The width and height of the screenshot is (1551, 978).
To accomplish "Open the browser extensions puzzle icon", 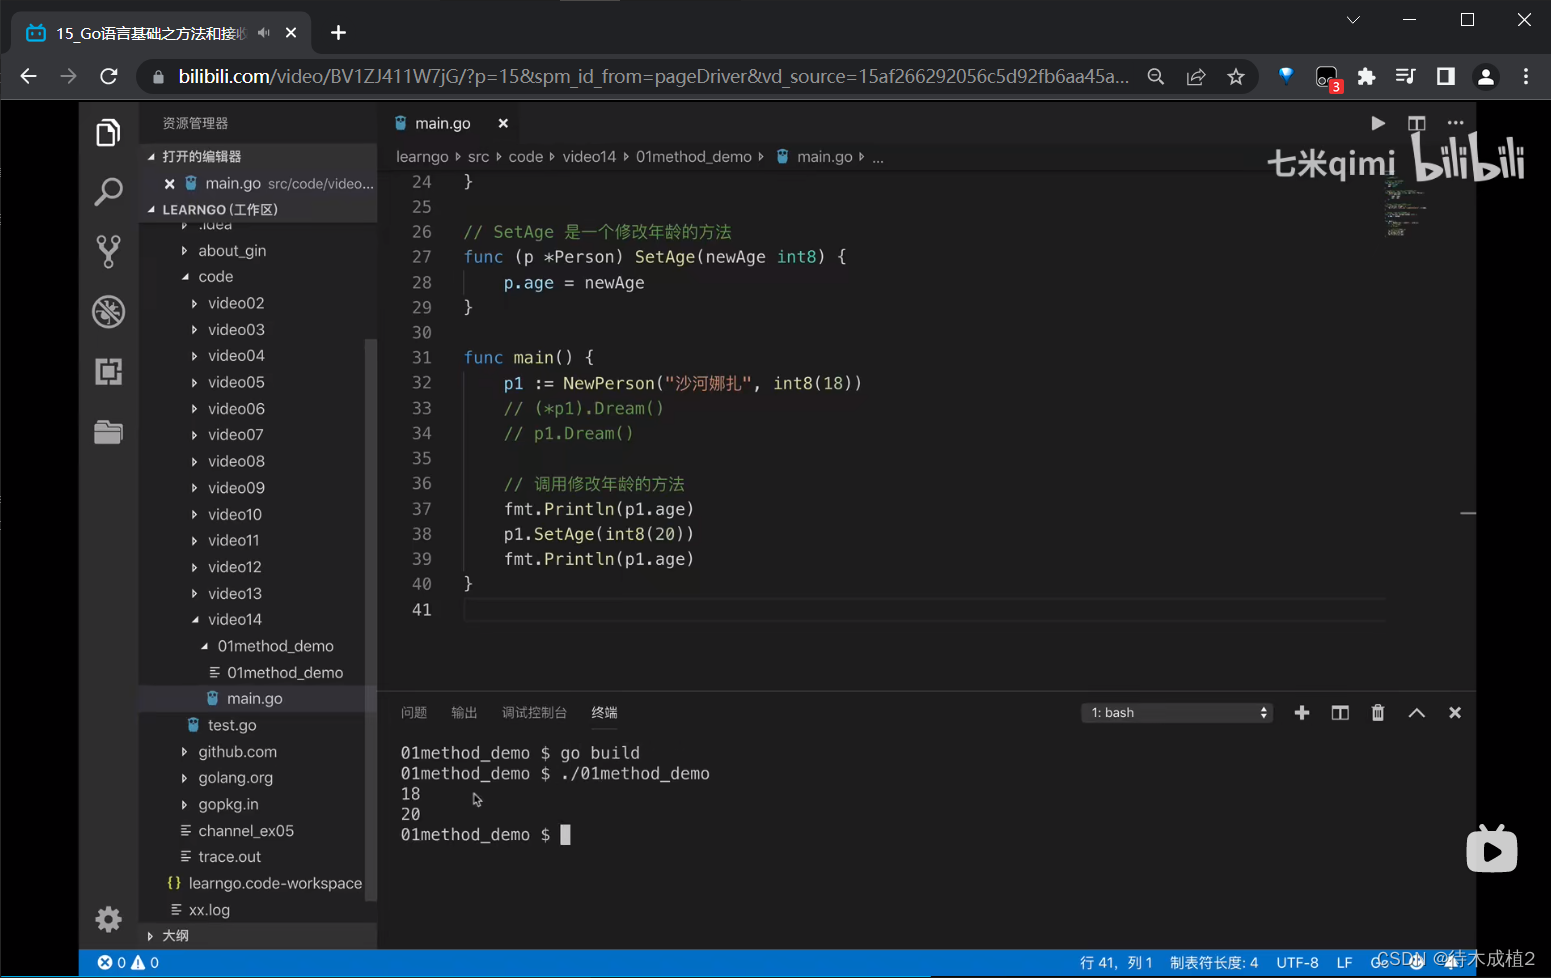I will 1366,76.
